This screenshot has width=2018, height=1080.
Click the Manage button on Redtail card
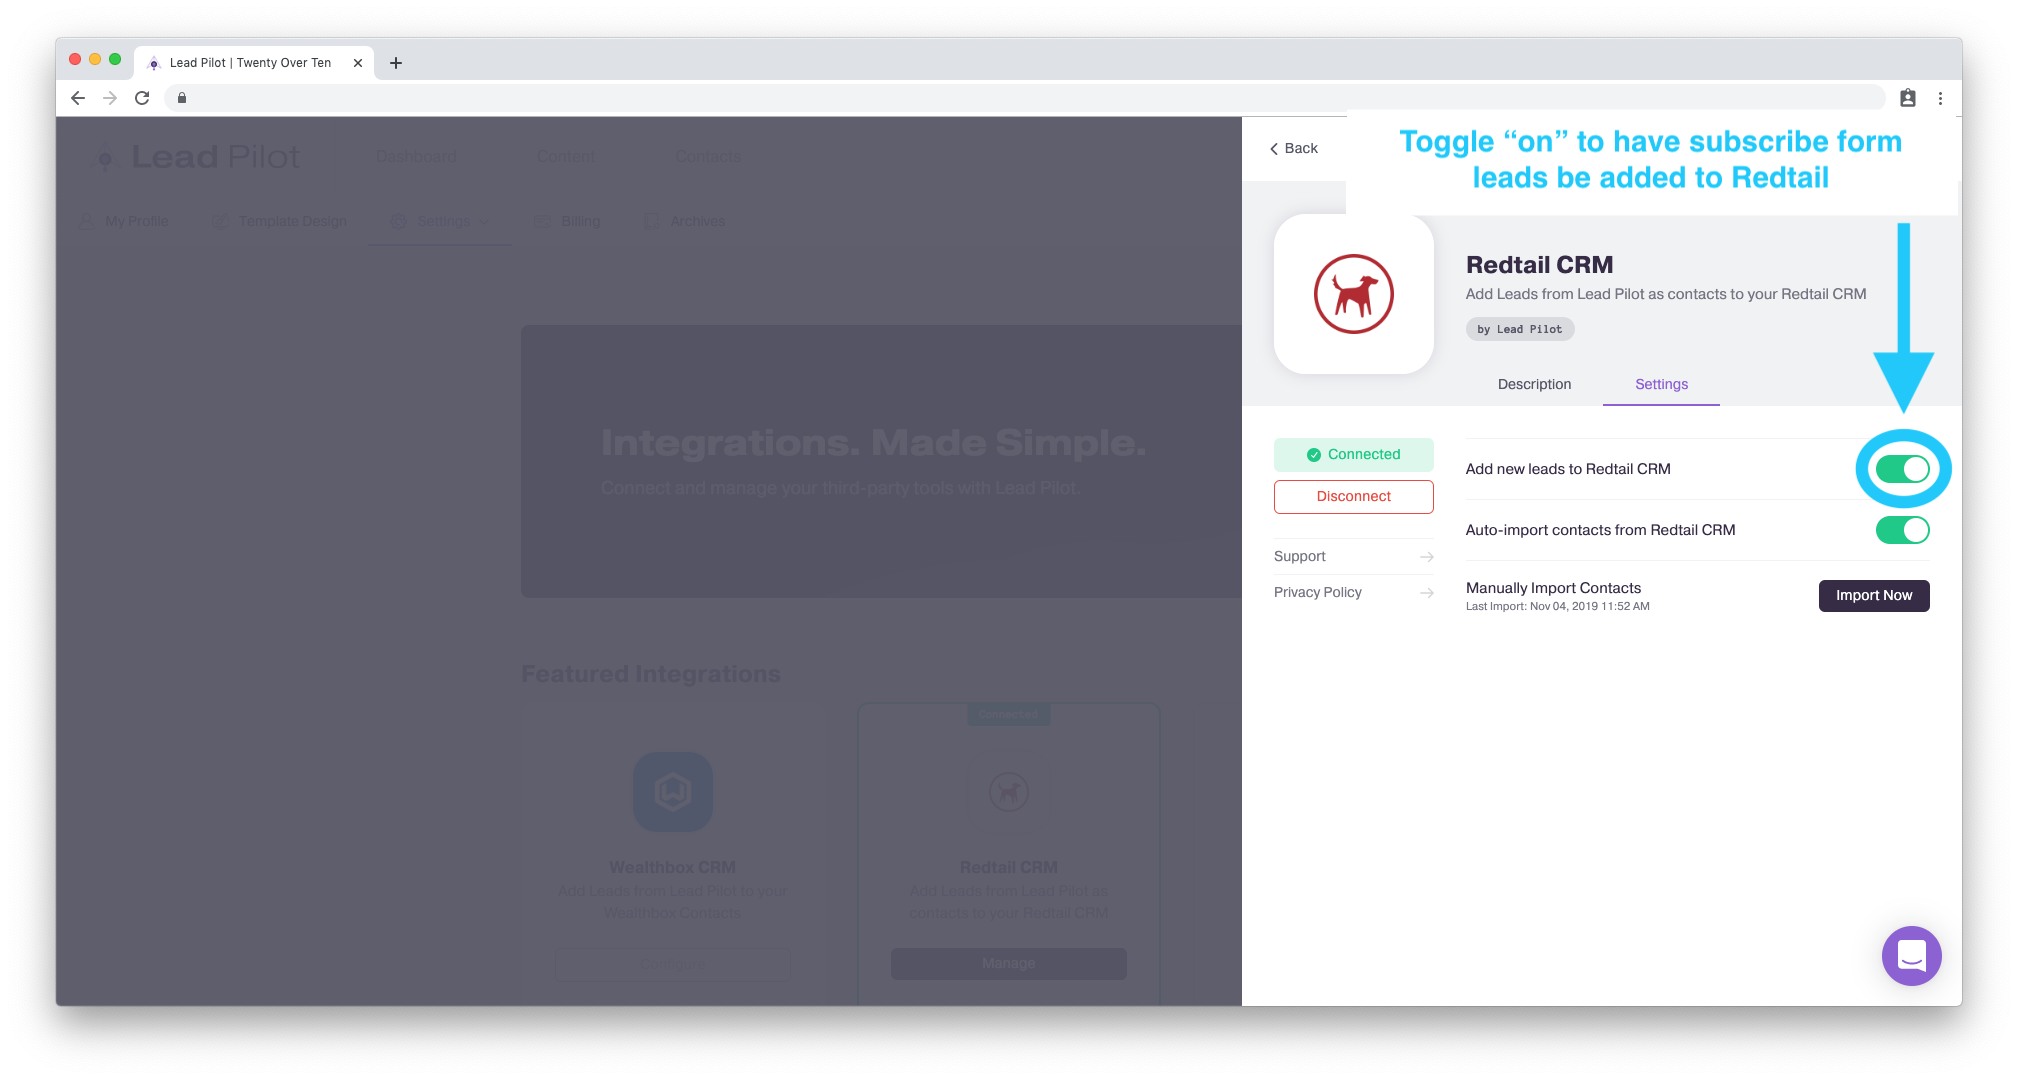[x=1009, y=964]
